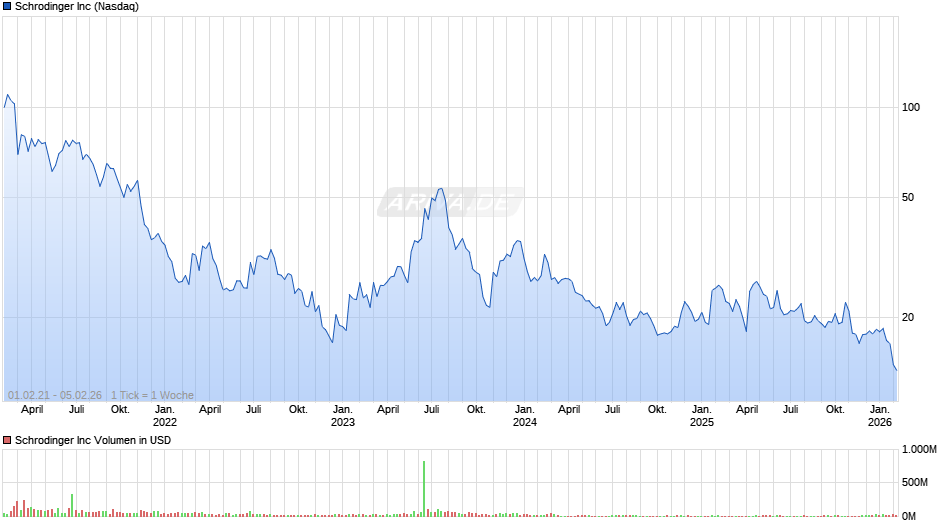Viewport: 940px width, 526px height.
Task: Click the '500M' volume axis label
Action: point(915,482)
